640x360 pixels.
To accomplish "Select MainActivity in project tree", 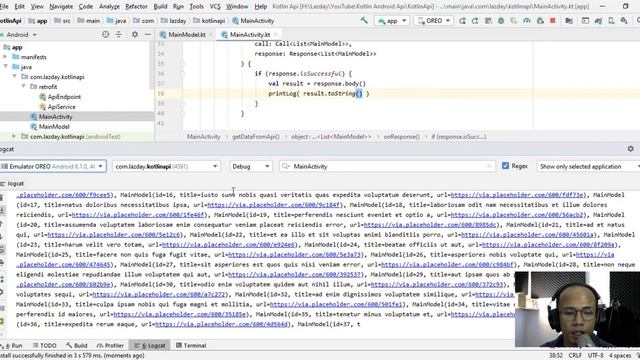I will (x=55, y=117).
